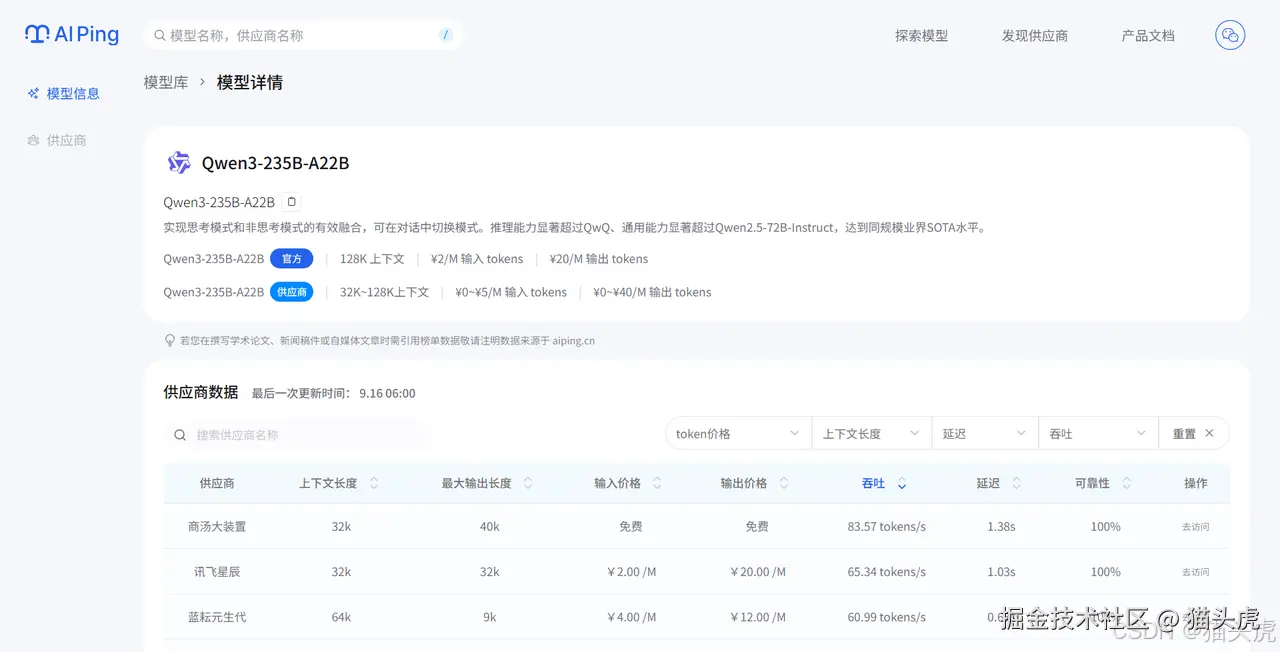Click the X icon beside 重置

point(1209,433)
